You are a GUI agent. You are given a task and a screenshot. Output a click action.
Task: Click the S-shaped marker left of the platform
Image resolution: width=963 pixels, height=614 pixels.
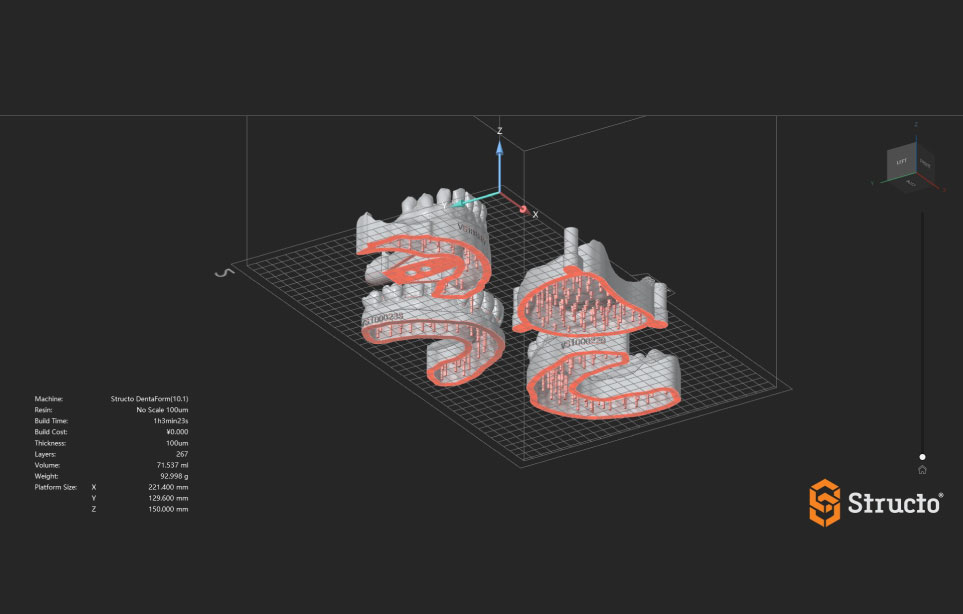pyautogui.click(x=226, y=271)
